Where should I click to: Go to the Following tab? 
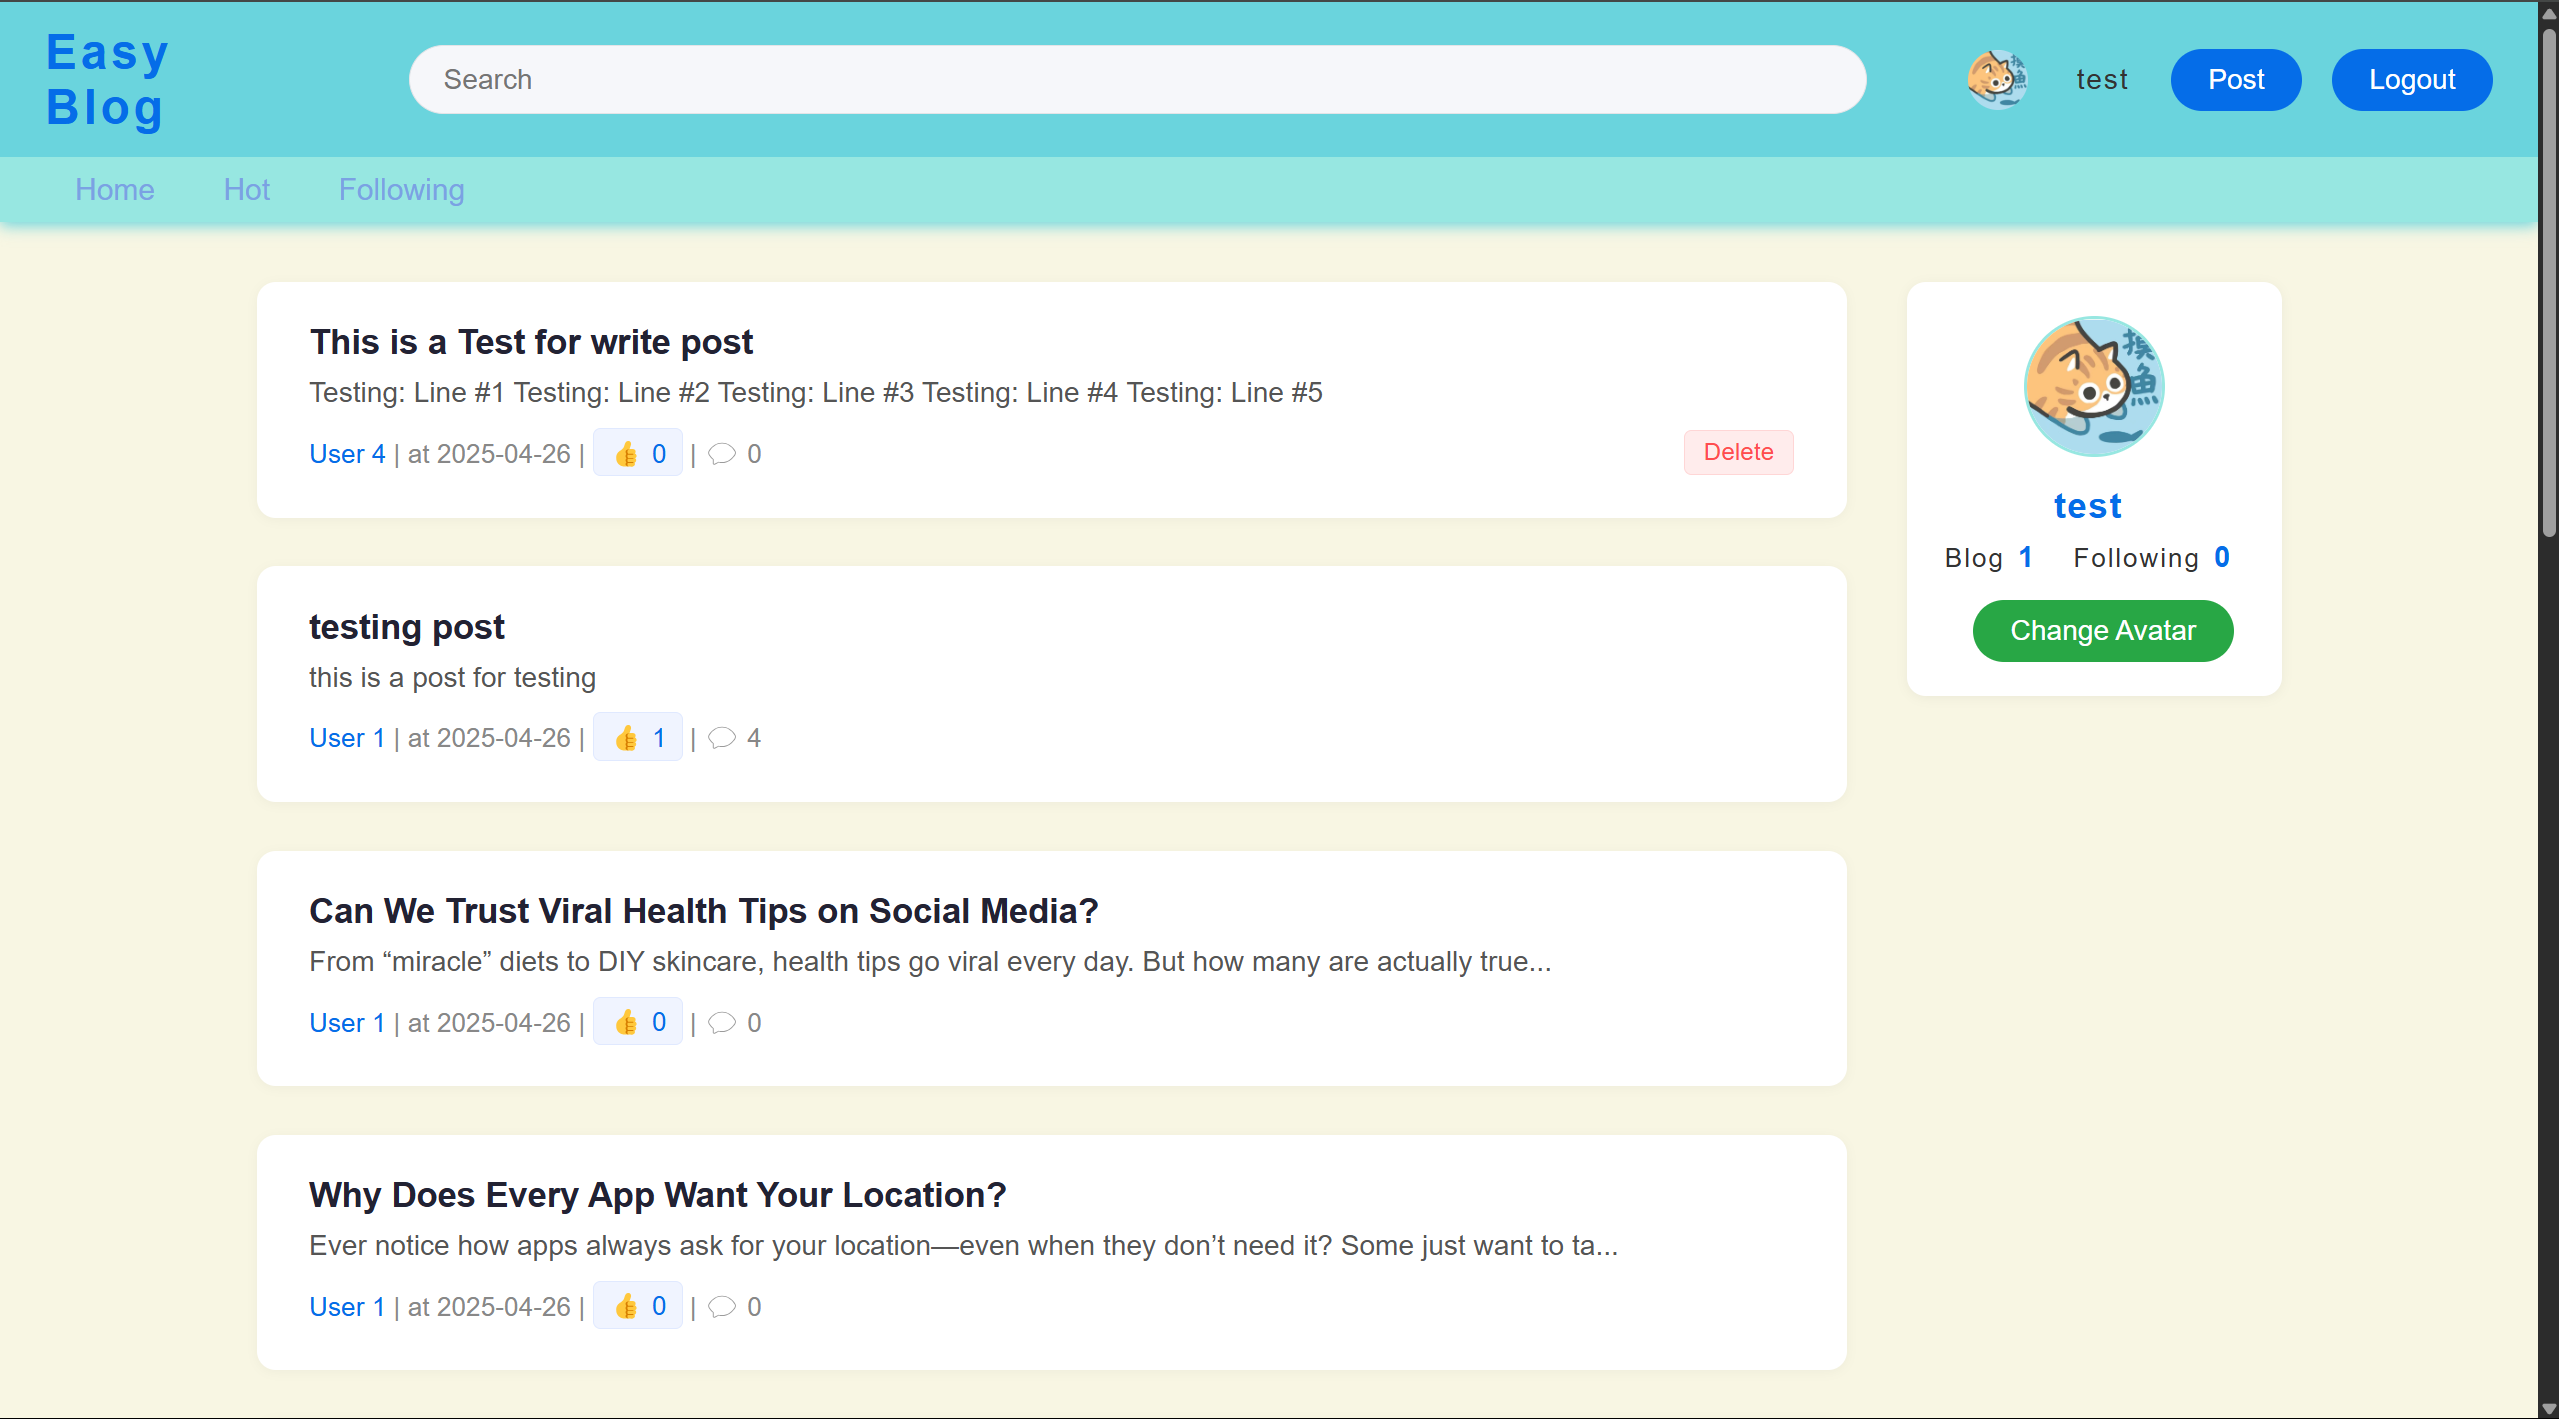click(401, 190)
